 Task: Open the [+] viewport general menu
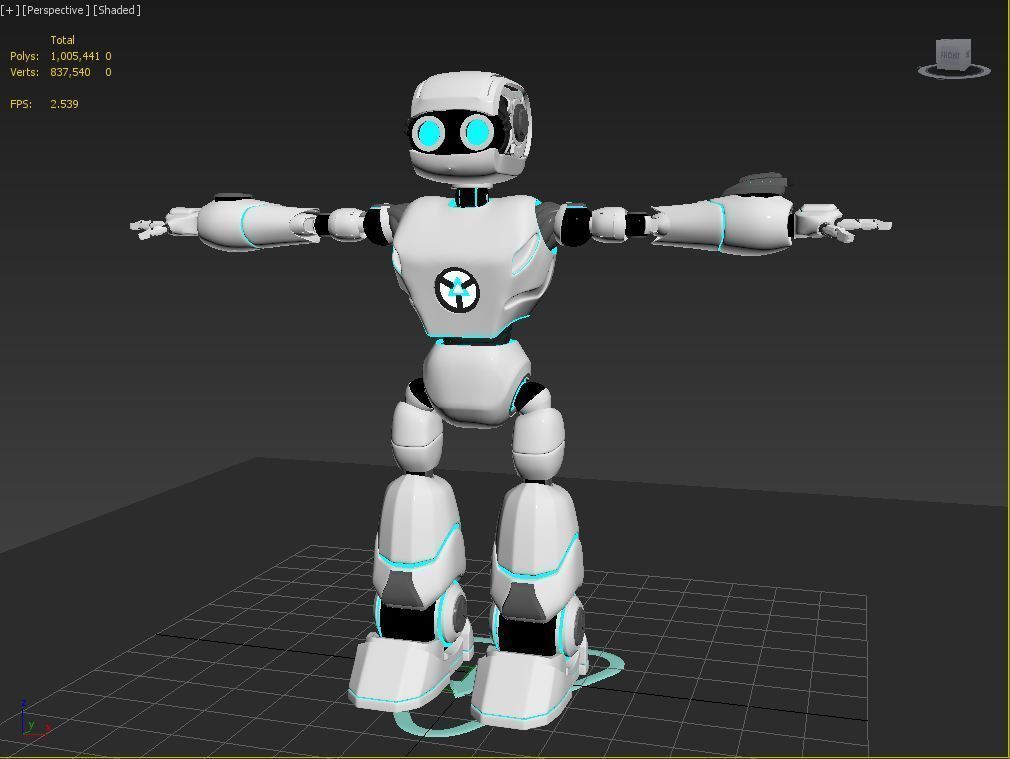pos(10,10)
